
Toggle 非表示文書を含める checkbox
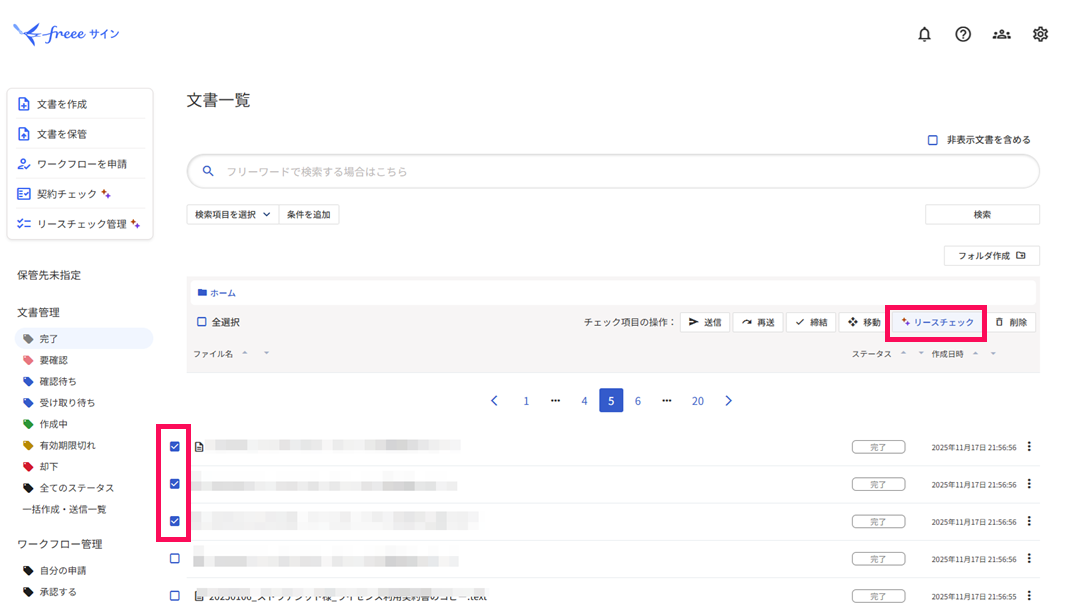[x=932, y=140]
